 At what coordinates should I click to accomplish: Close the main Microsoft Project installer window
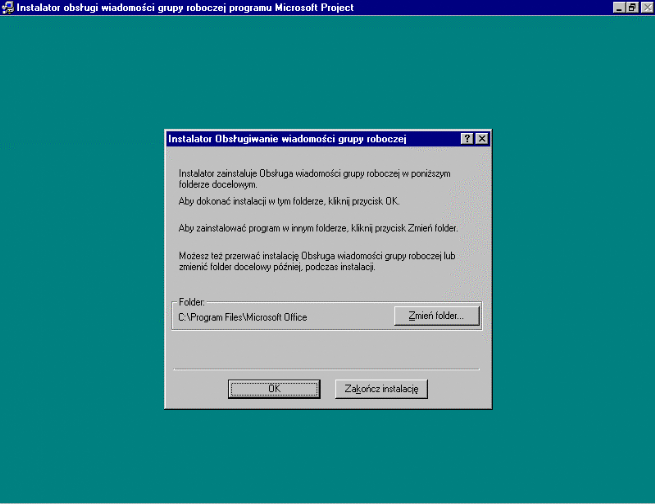coord(646,7)
